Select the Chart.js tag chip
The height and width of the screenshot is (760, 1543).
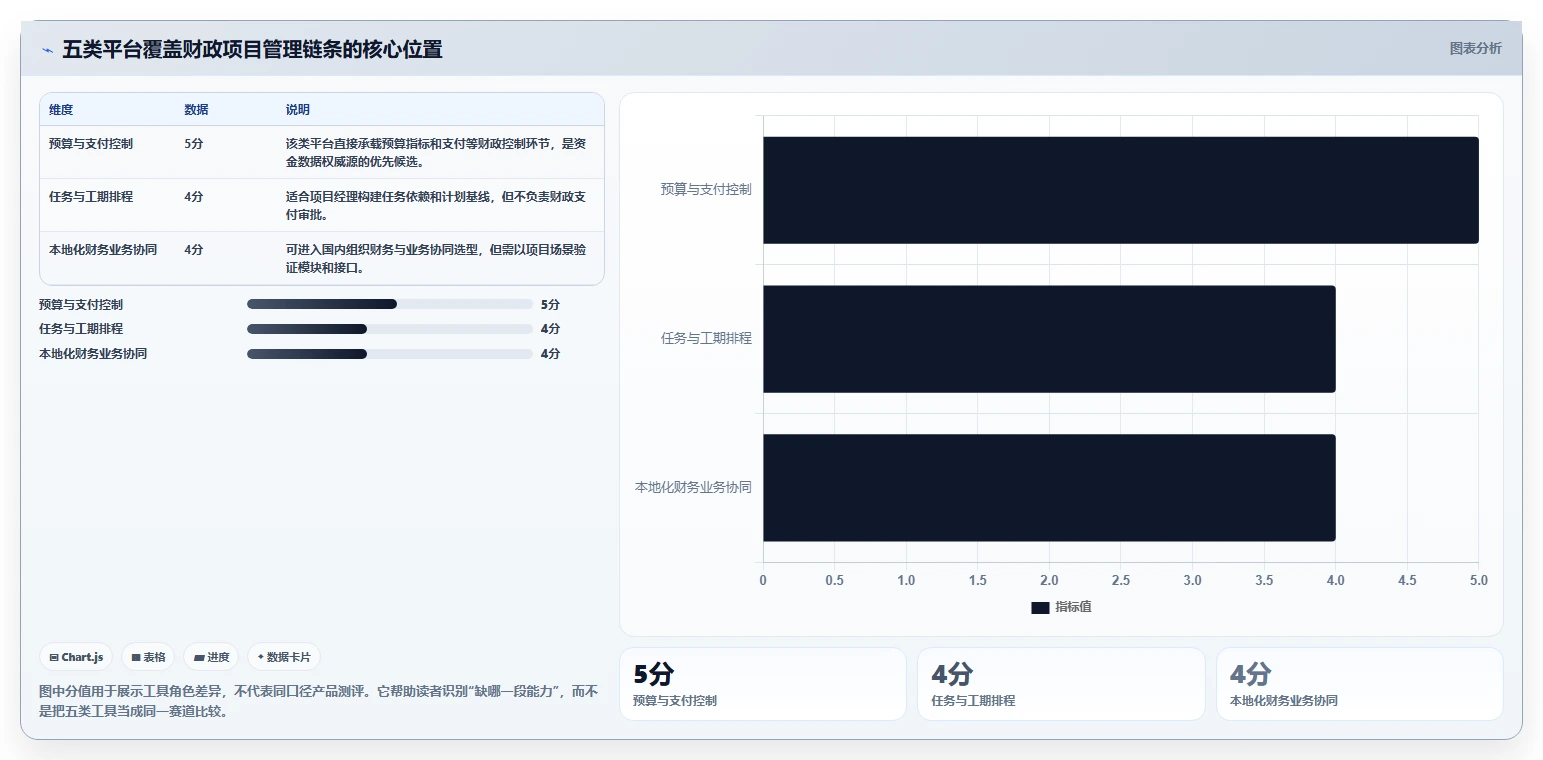pyautogui.click(x=76, y=657)
